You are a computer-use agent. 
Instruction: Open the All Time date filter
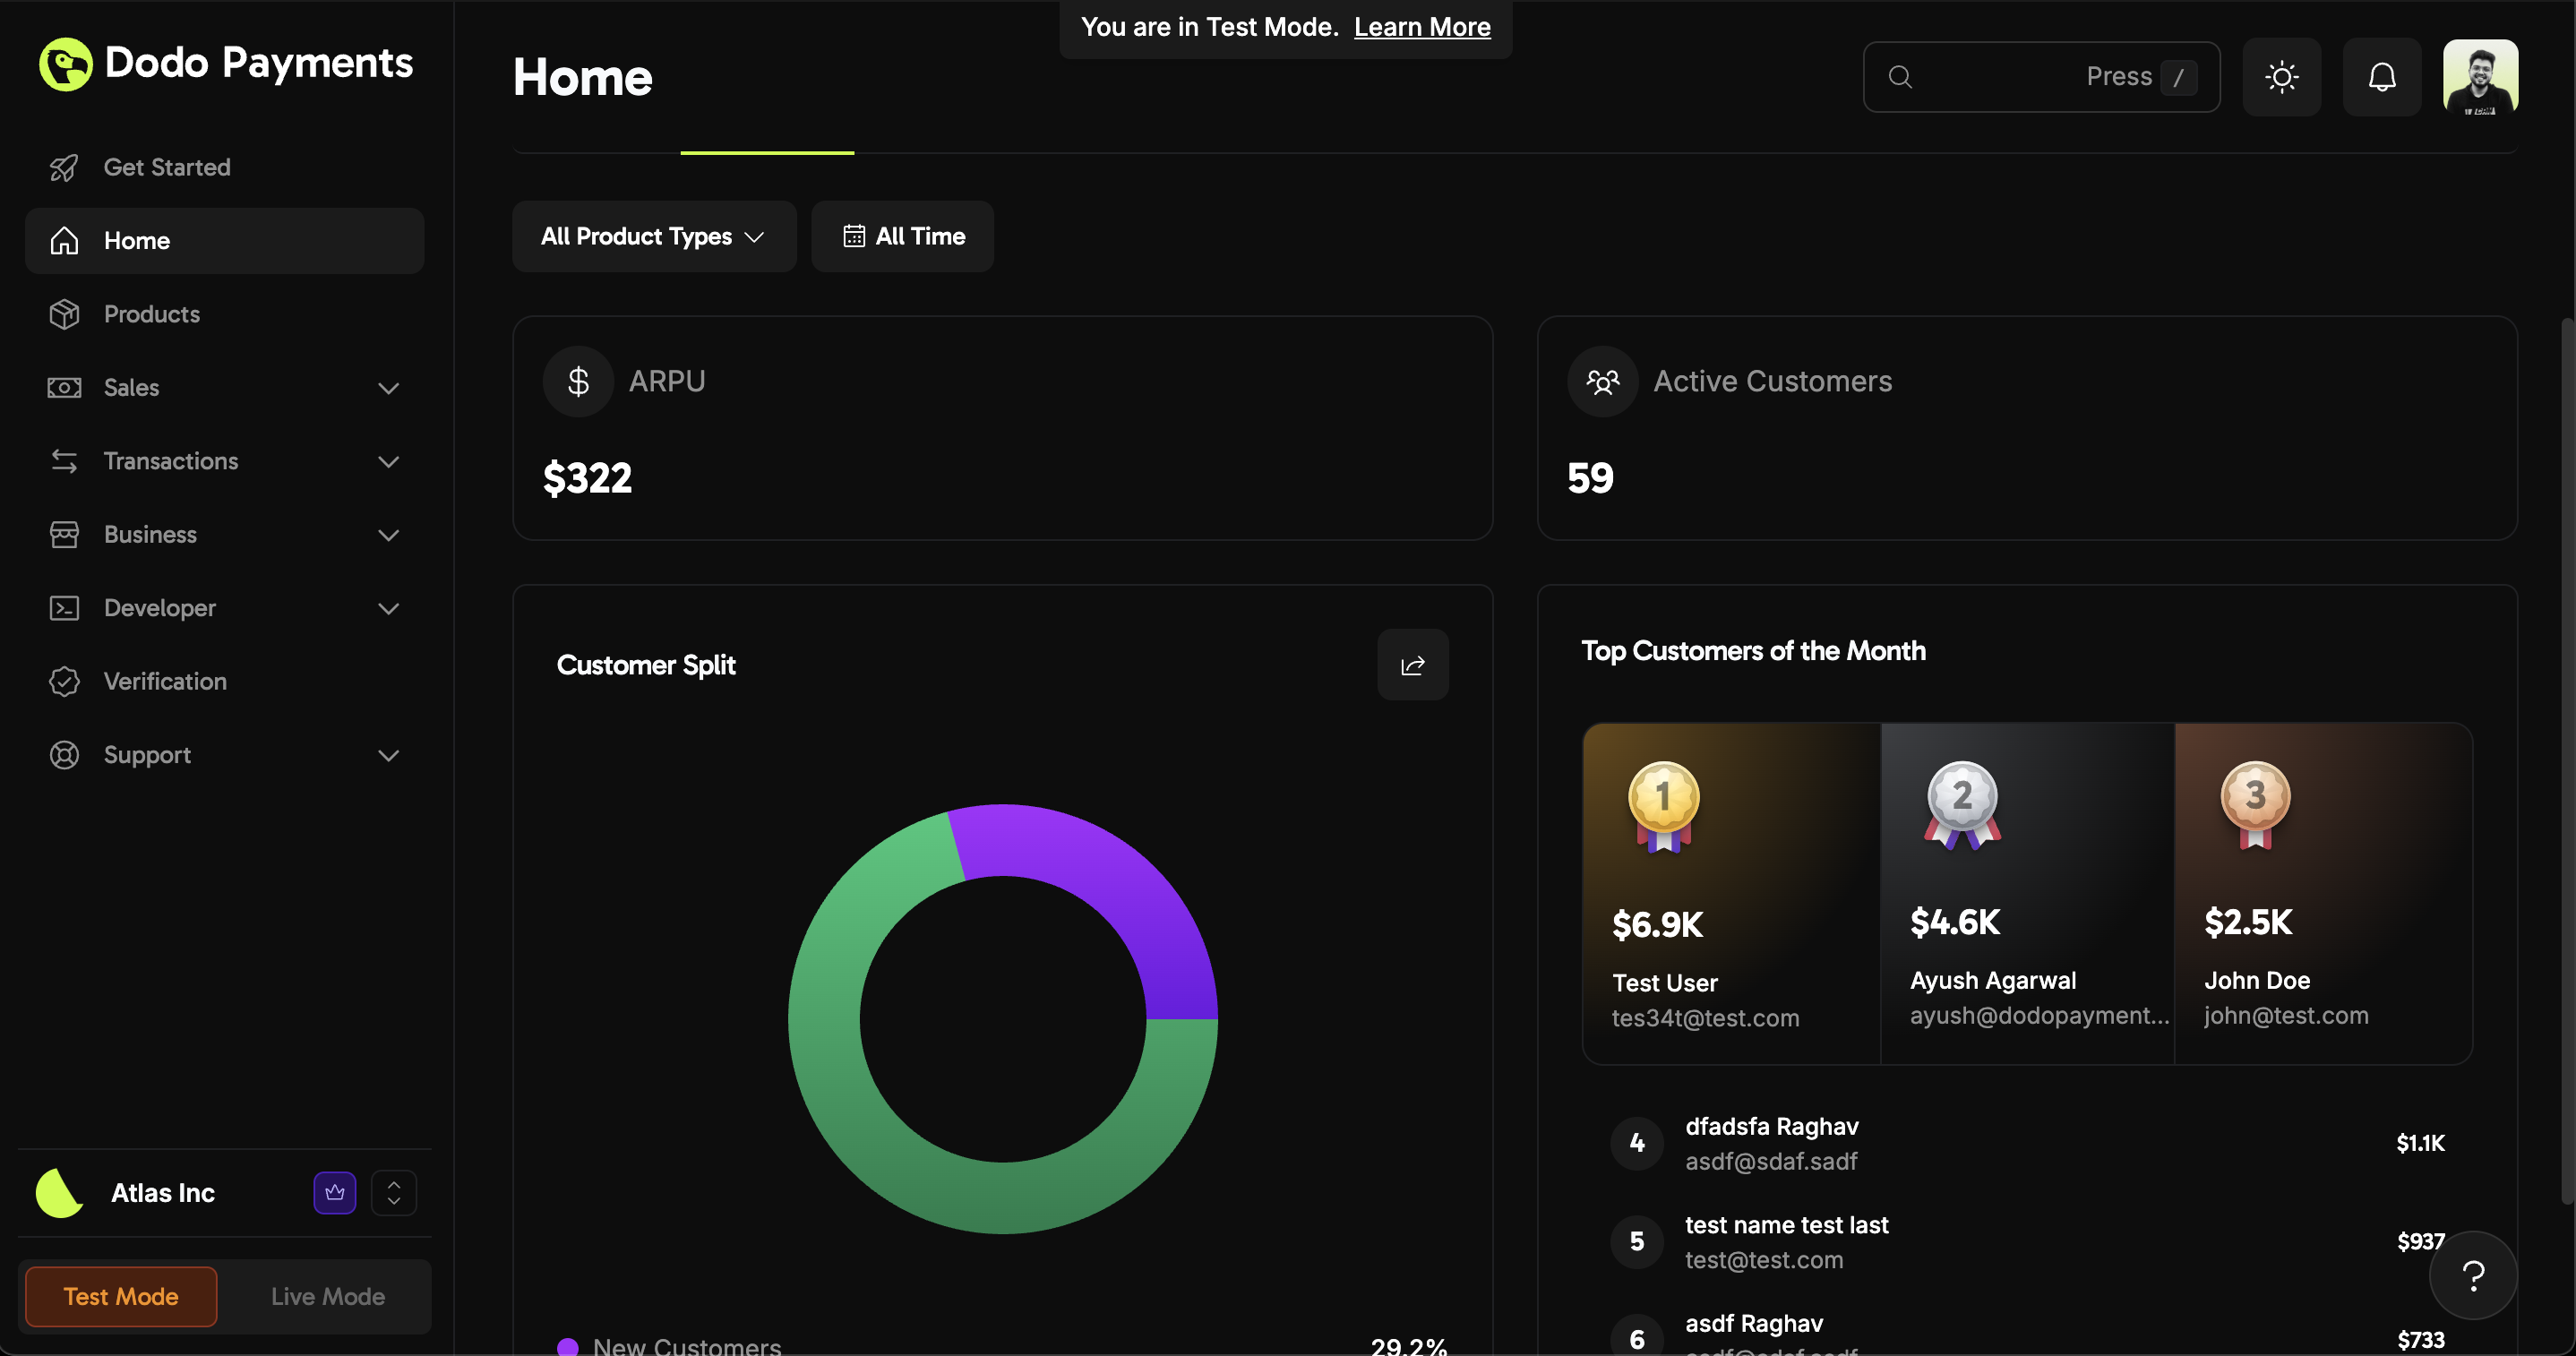902,236
